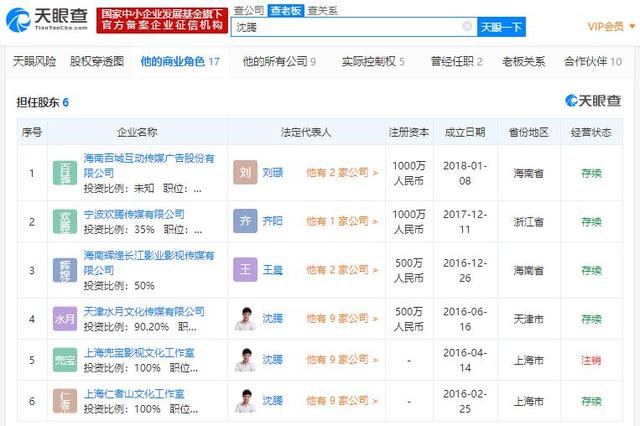Open 上海仁者山文化工作室 link

134,394
